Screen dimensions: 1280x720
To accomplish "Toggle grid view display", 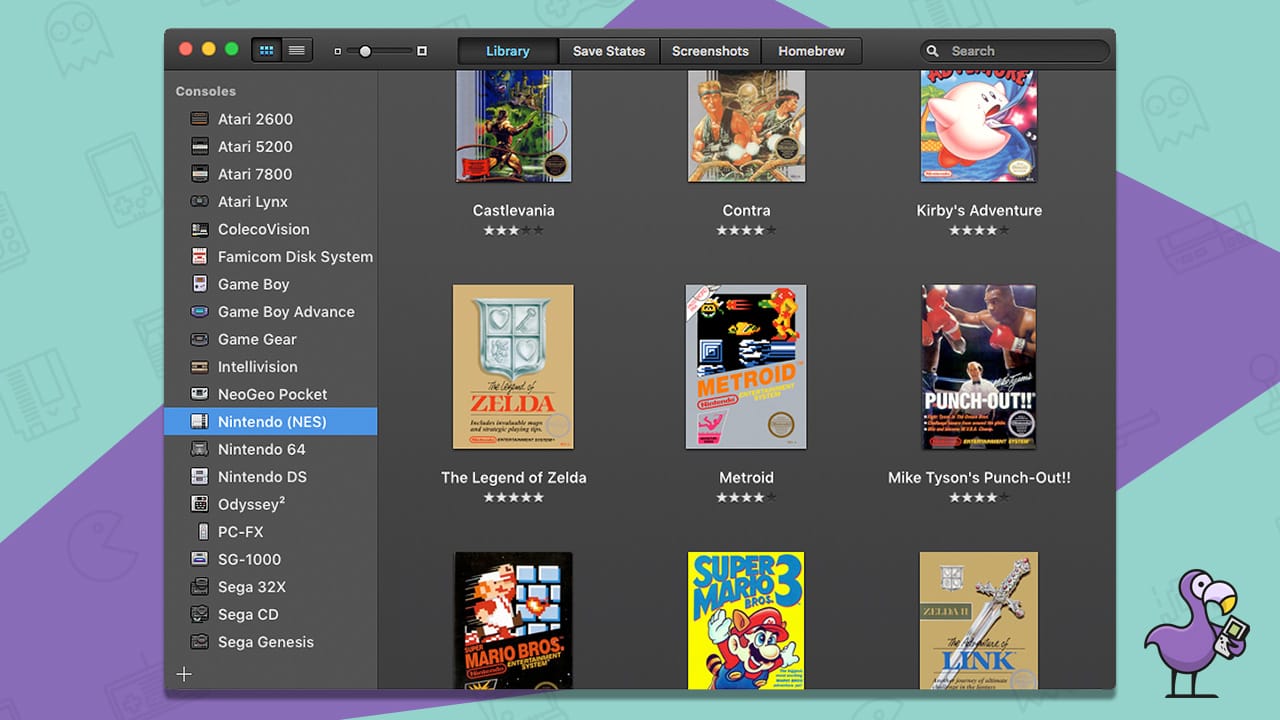I will click(x=266, y=49).
